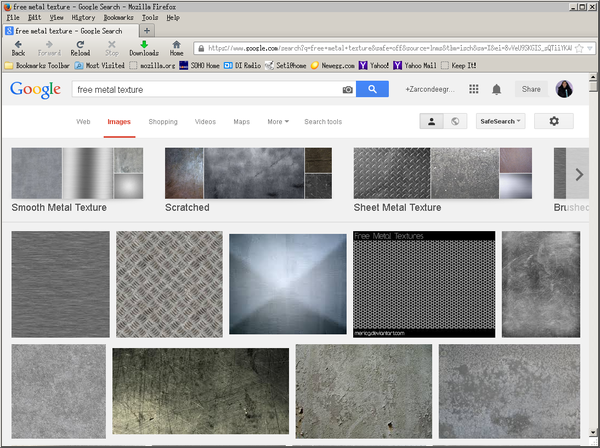Open the Bookmarks menu
This screenshot has height=448, width=600.
pos(118,17)
